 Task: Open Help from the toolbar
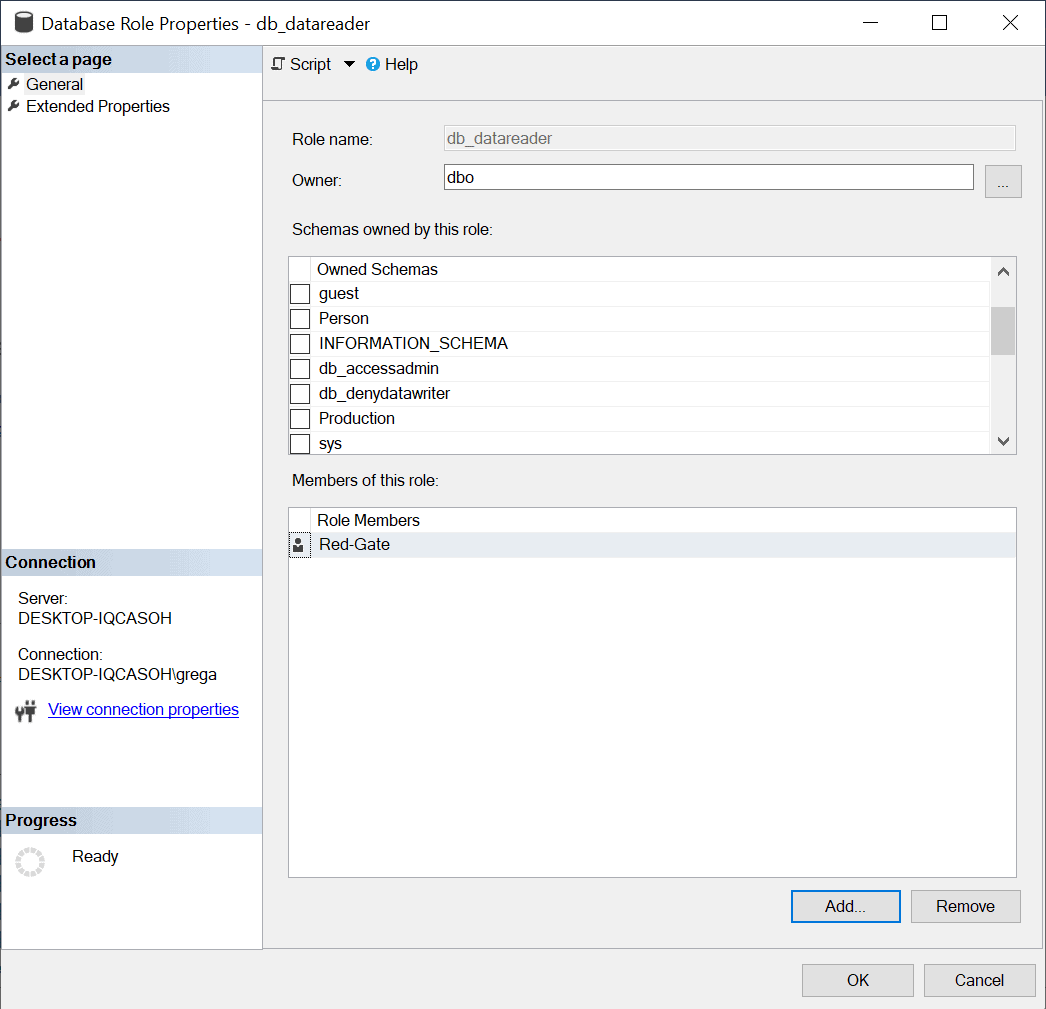(392, 64)
